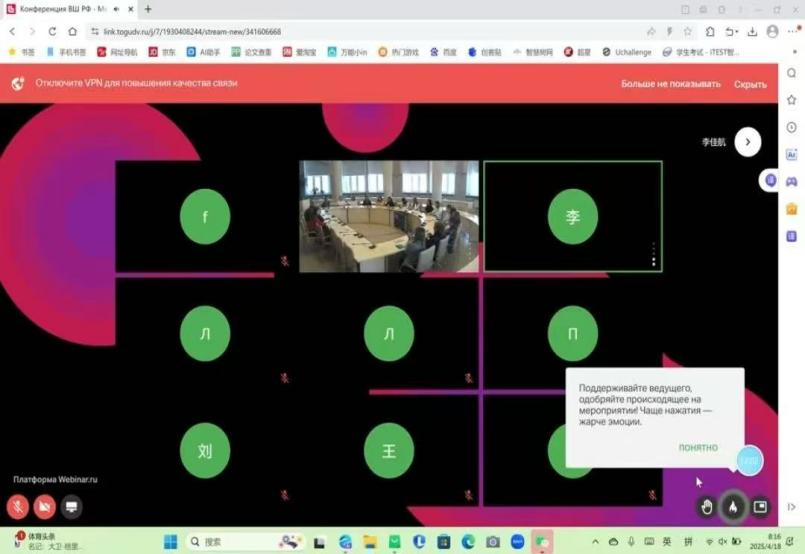Open the 热门游戏 bookmark
This screenshot has height=554, width=805.
[398, 52]
